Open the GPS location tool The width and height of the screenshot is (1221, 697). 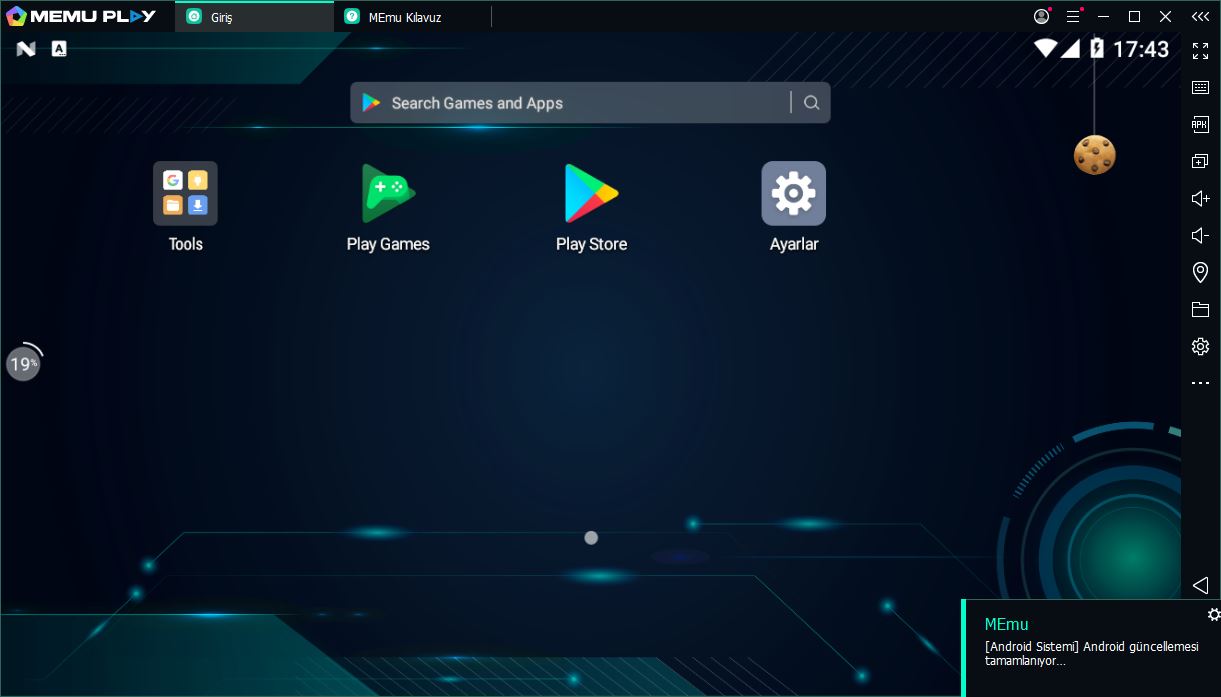coord(1200,272)
